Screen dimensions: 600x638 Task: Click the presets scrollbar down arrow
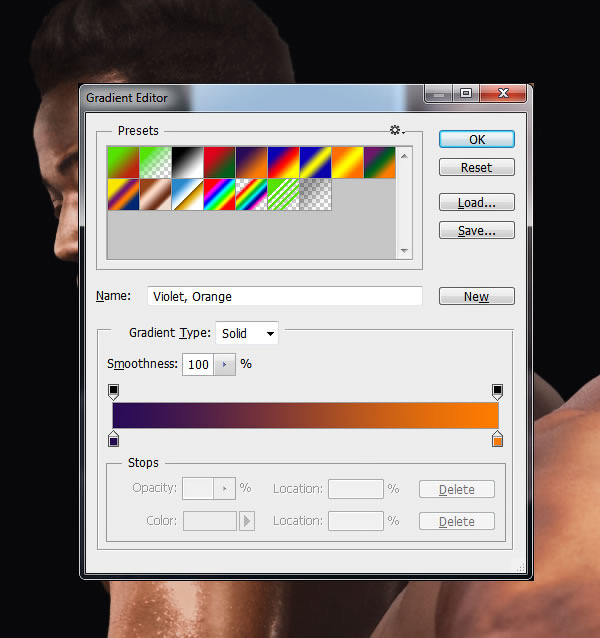point(404,250)
